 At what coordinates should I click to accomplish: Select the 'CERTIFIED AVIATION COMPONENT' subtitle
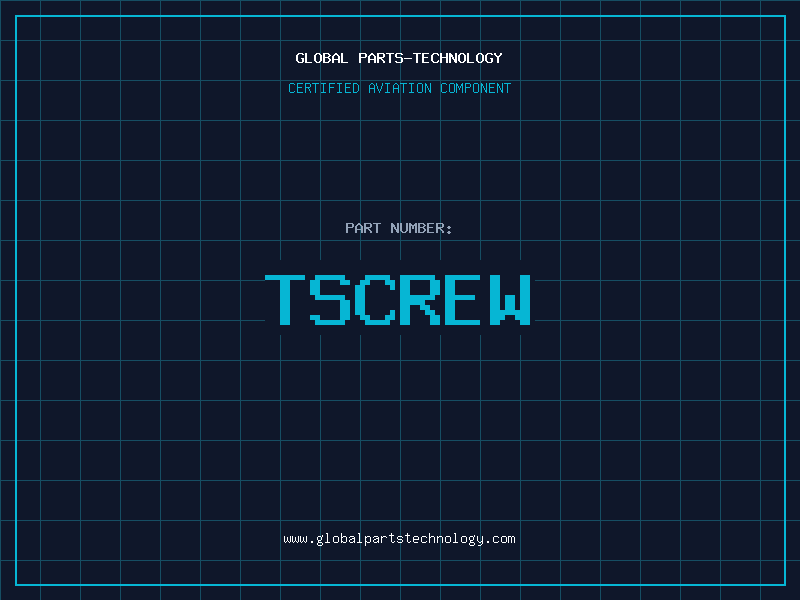(399, 88)
